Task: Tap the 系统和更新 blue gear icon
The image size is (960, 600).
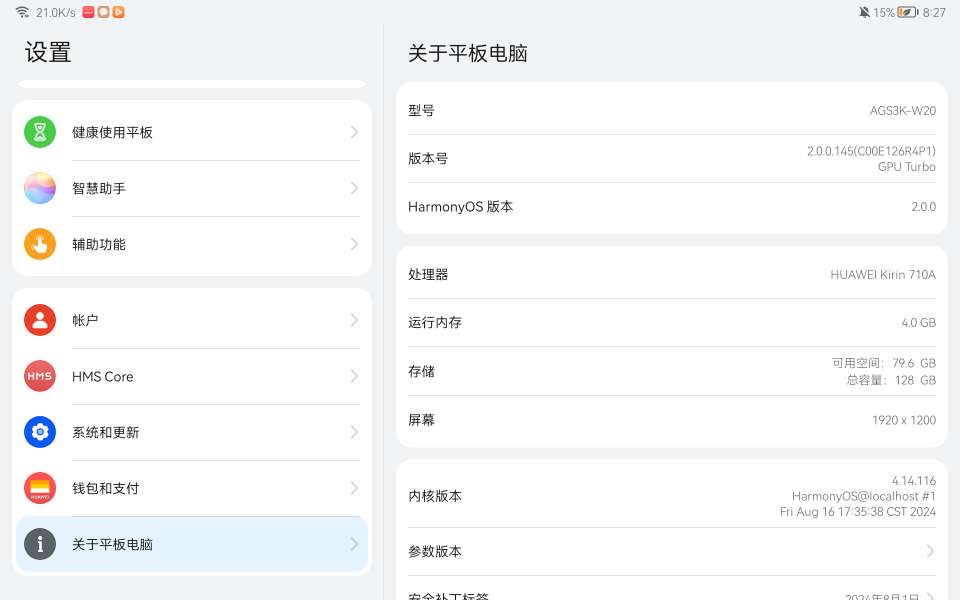Action: (40, 432)
